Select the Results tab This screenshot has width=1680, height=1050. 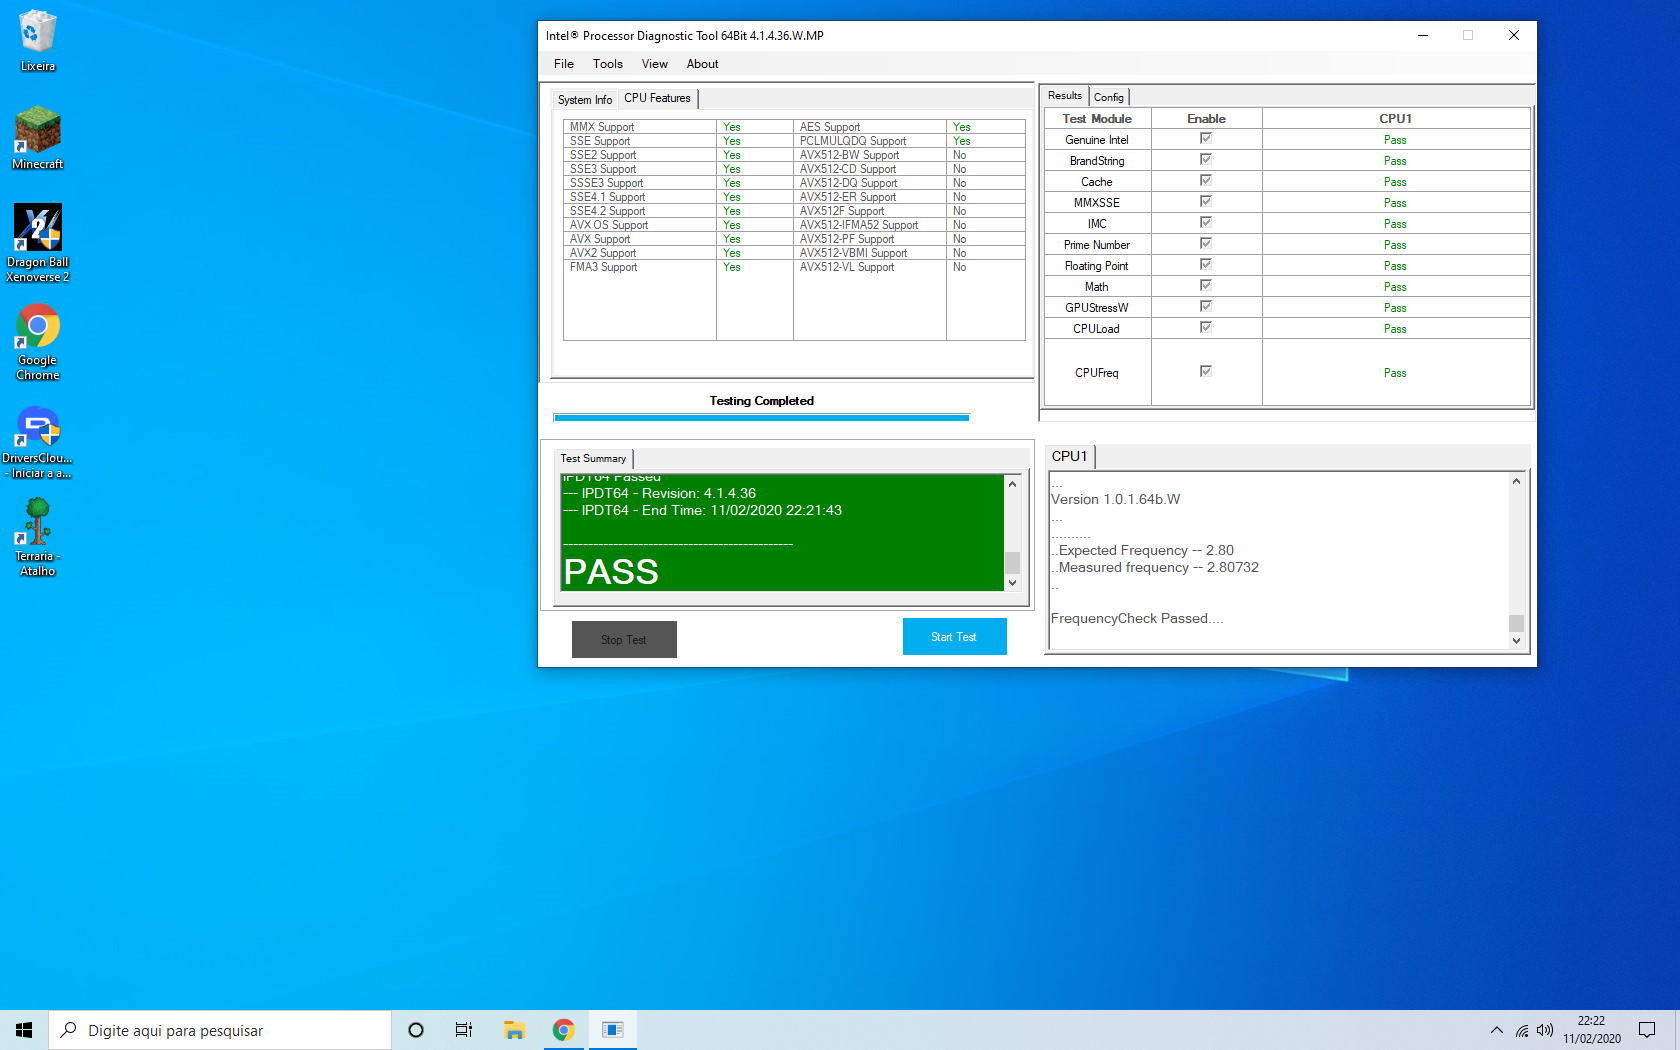(1065, 96)
